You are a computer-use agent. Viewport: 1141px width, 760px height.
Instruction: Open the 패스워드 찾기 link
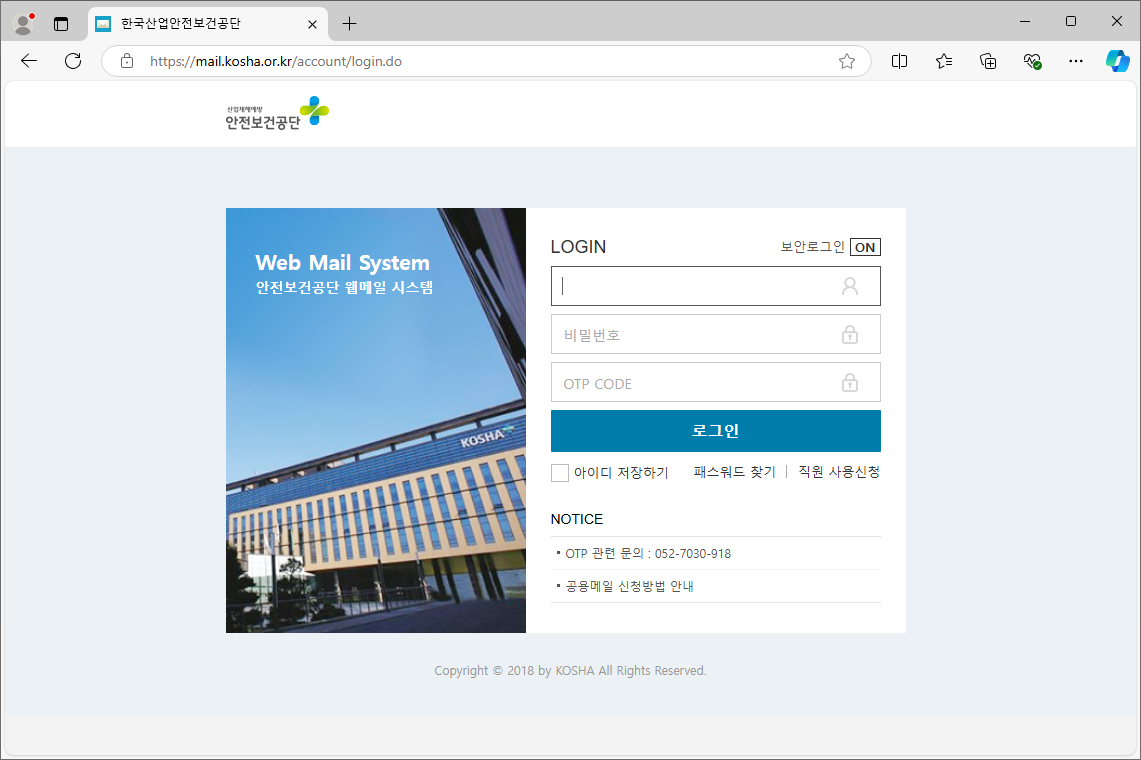click(733, 471)
